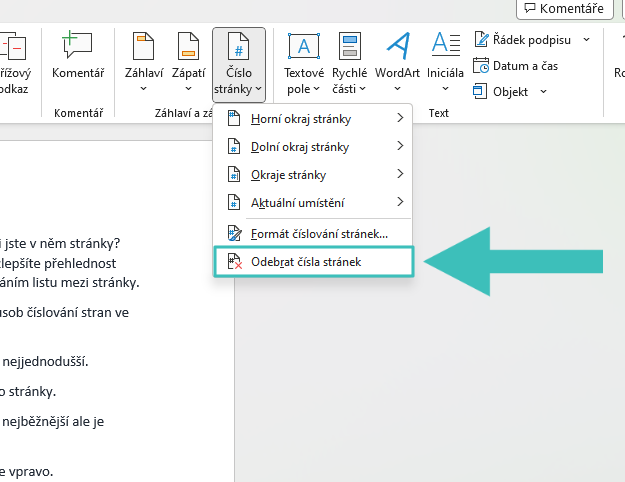Click the Horní okraj stránky page icon
625x482 pixels.
[x=234, y=118]
